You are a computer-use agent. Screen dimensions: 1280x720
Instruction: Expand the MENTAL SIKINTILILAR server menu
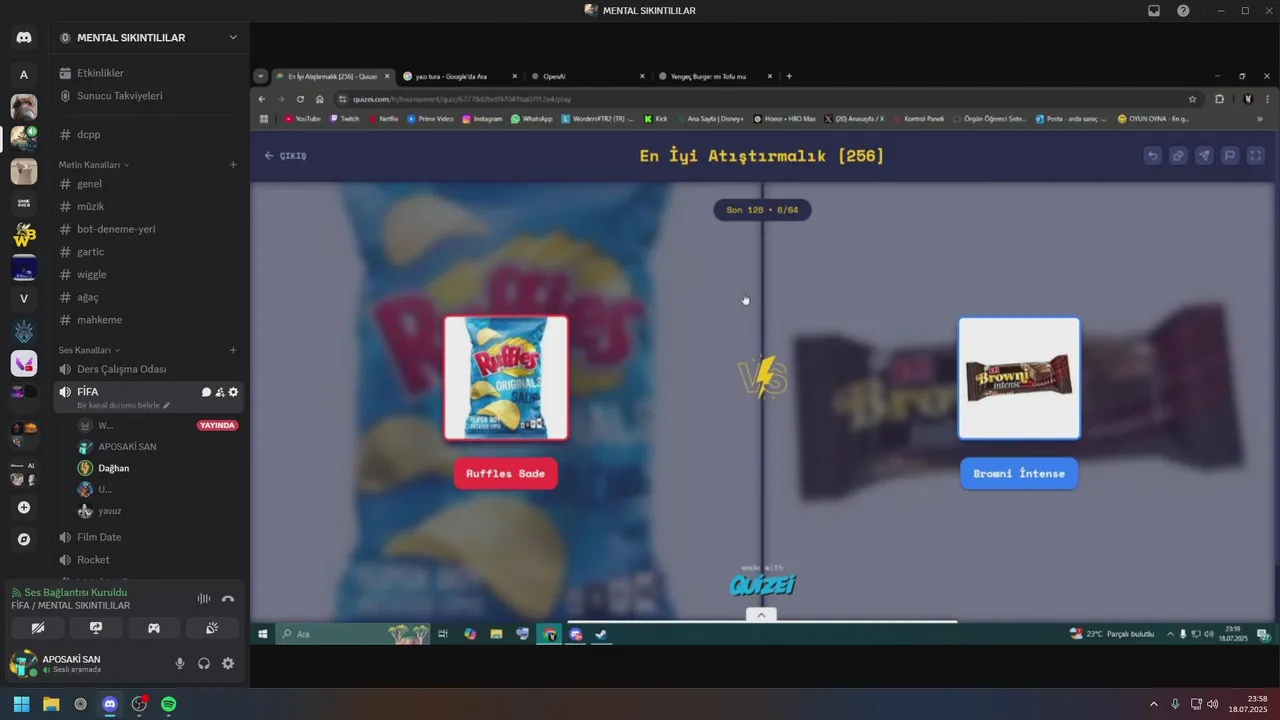(x=233, y=38)
